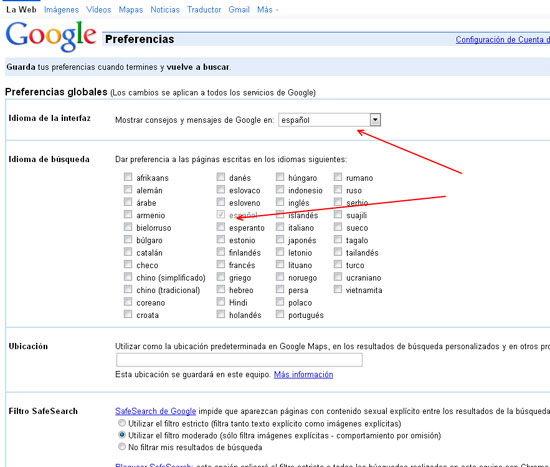Check the indonesio language checkbox
Image resolution: width=550 pixels, height=467 pixels.
tap(280, 189)
